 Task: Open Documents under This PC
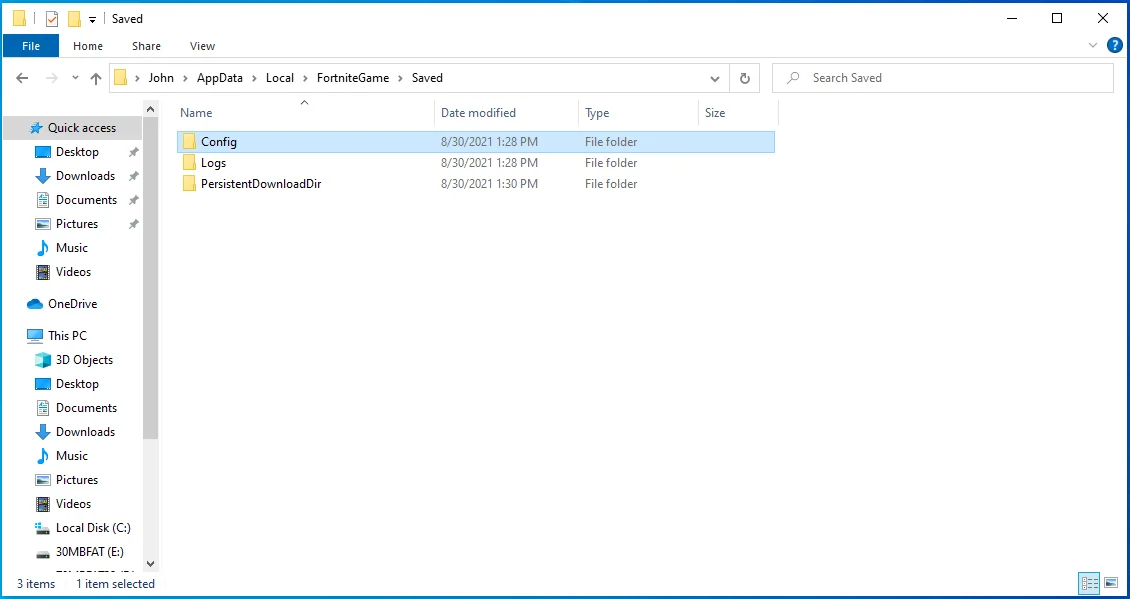[86, 408]
